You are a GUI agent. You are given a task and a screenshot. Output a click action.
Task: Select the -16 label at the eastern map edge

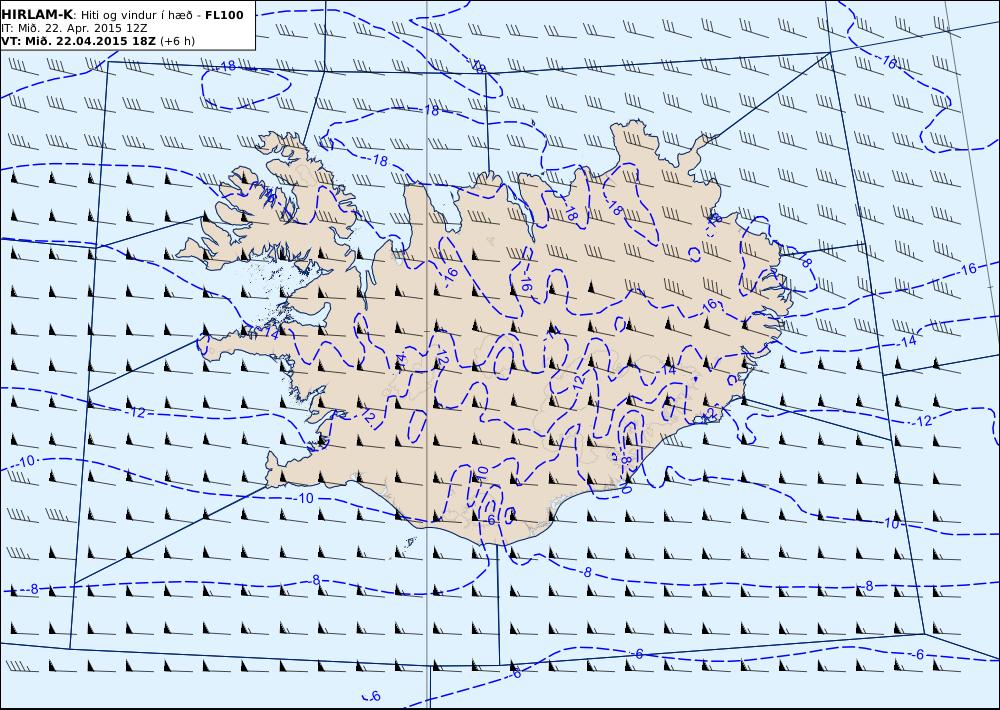click(x=967, y=269)
